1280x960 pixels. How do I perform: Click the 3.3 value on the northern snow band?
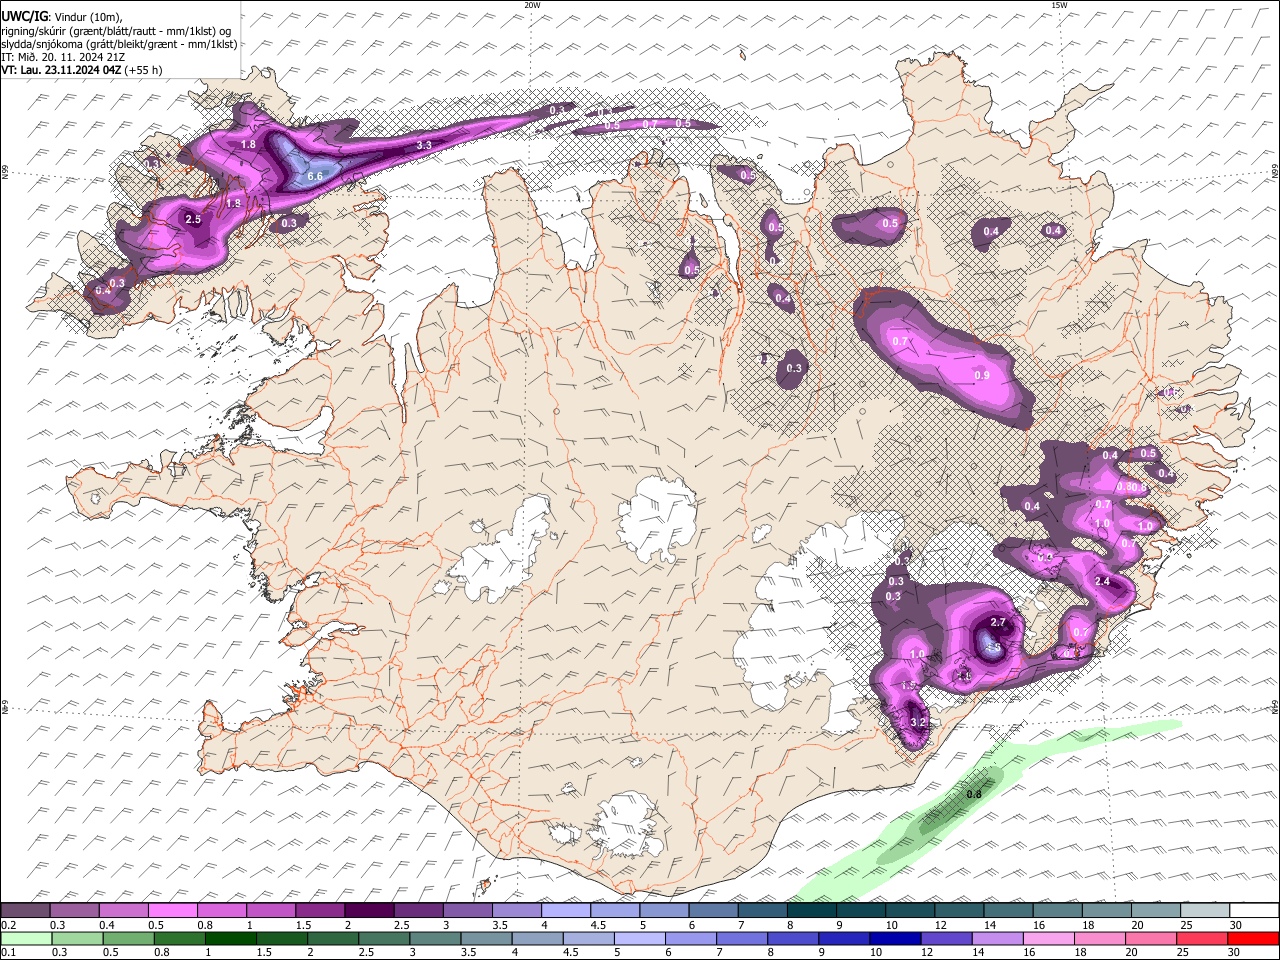(x=424, y=146)
